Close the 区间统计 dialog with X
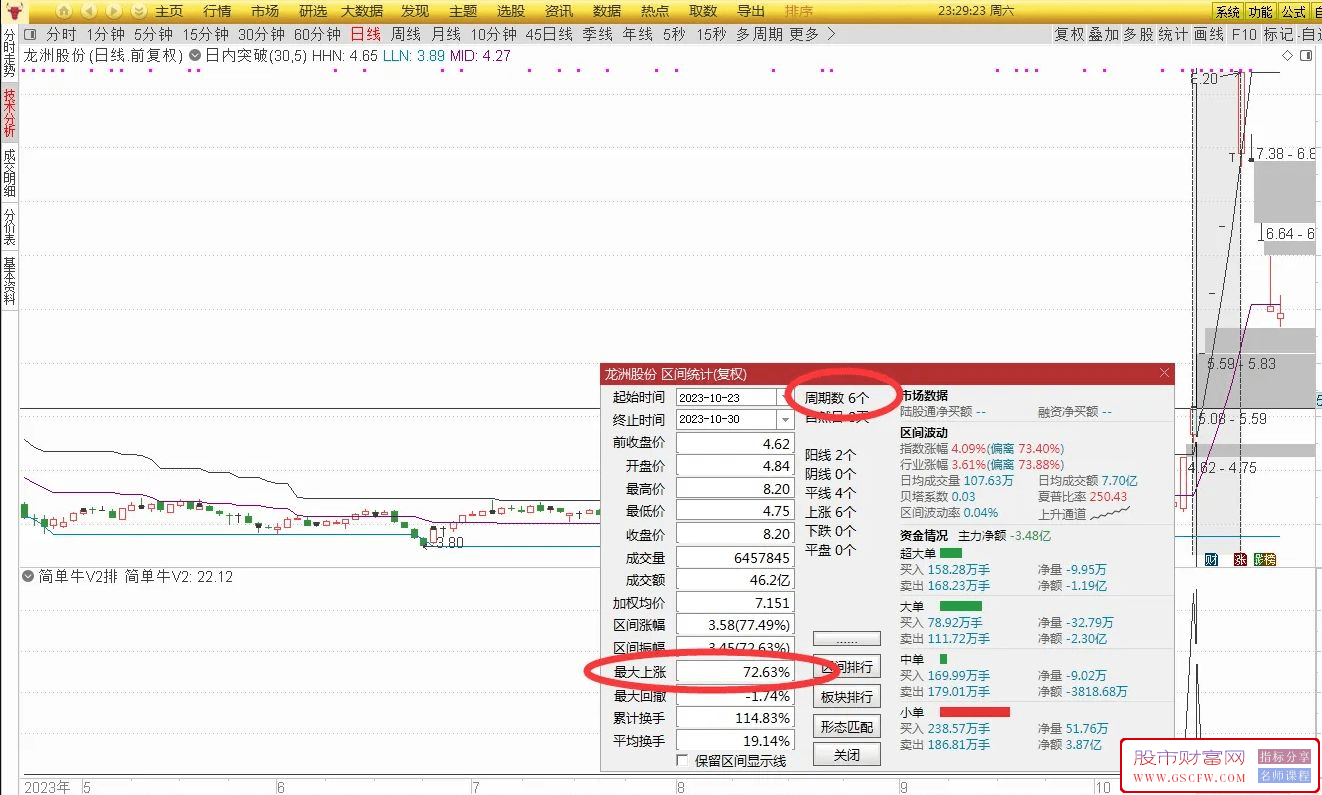Screen dimensions: 1322x795 [1164, 373]
